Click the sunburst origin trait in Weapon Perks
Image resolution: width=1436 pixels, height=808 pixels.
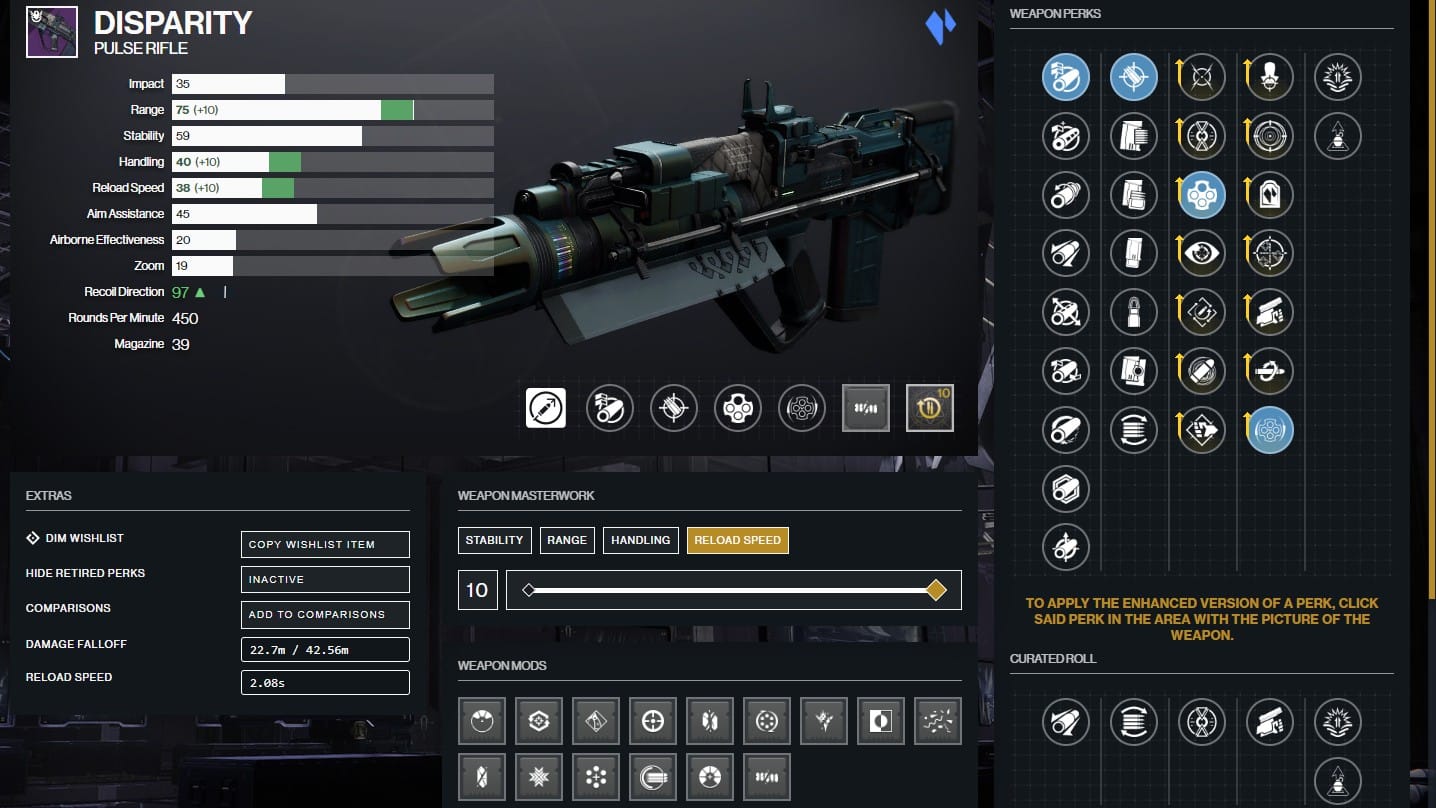(x=1336, y=77)
